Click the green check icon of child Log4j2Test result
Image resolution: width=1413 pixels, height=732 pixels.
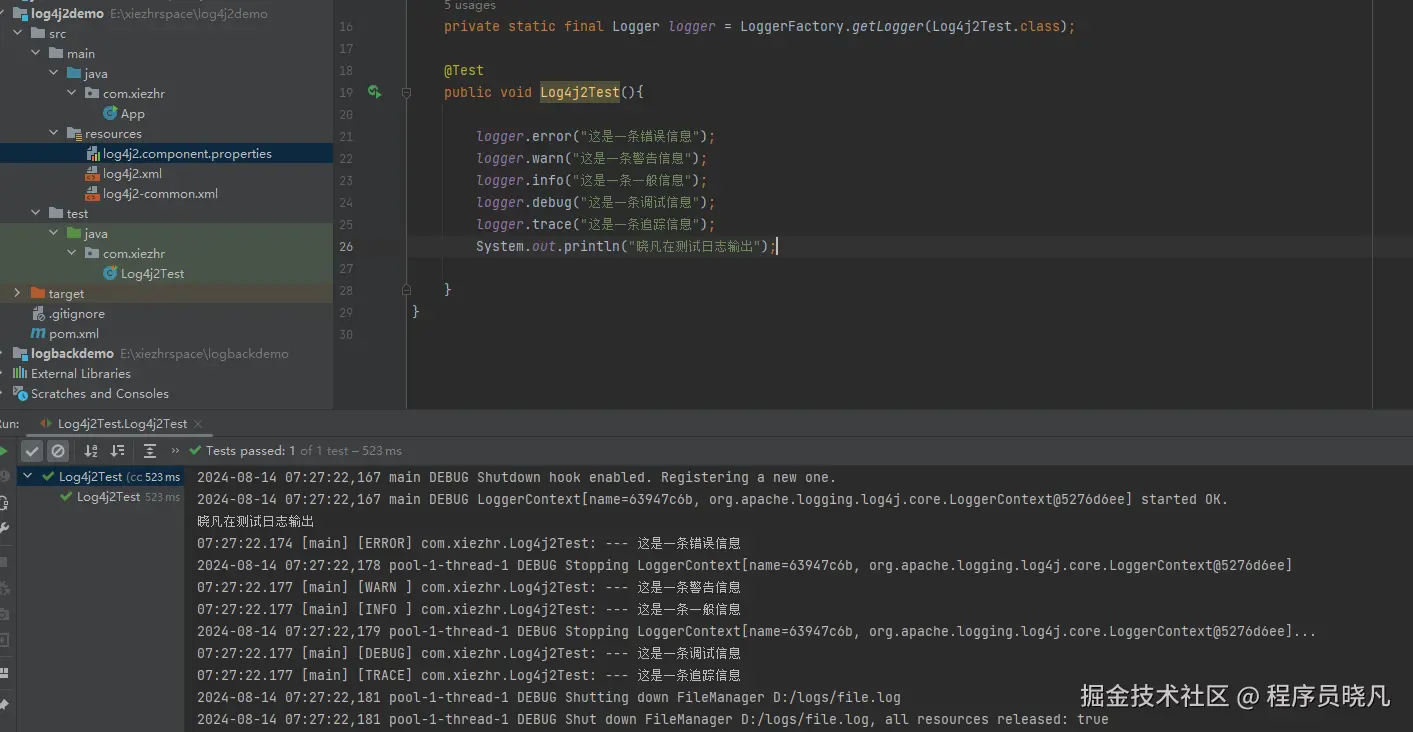[67, 496]
